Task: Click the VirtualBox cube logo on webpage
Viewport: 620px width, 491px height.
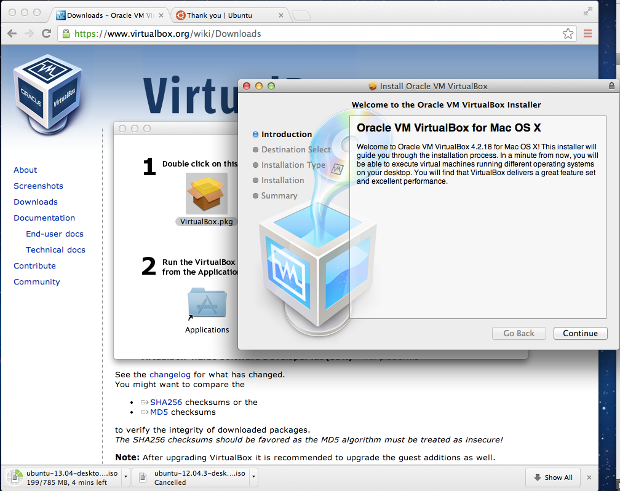Action: click(48, 94)
